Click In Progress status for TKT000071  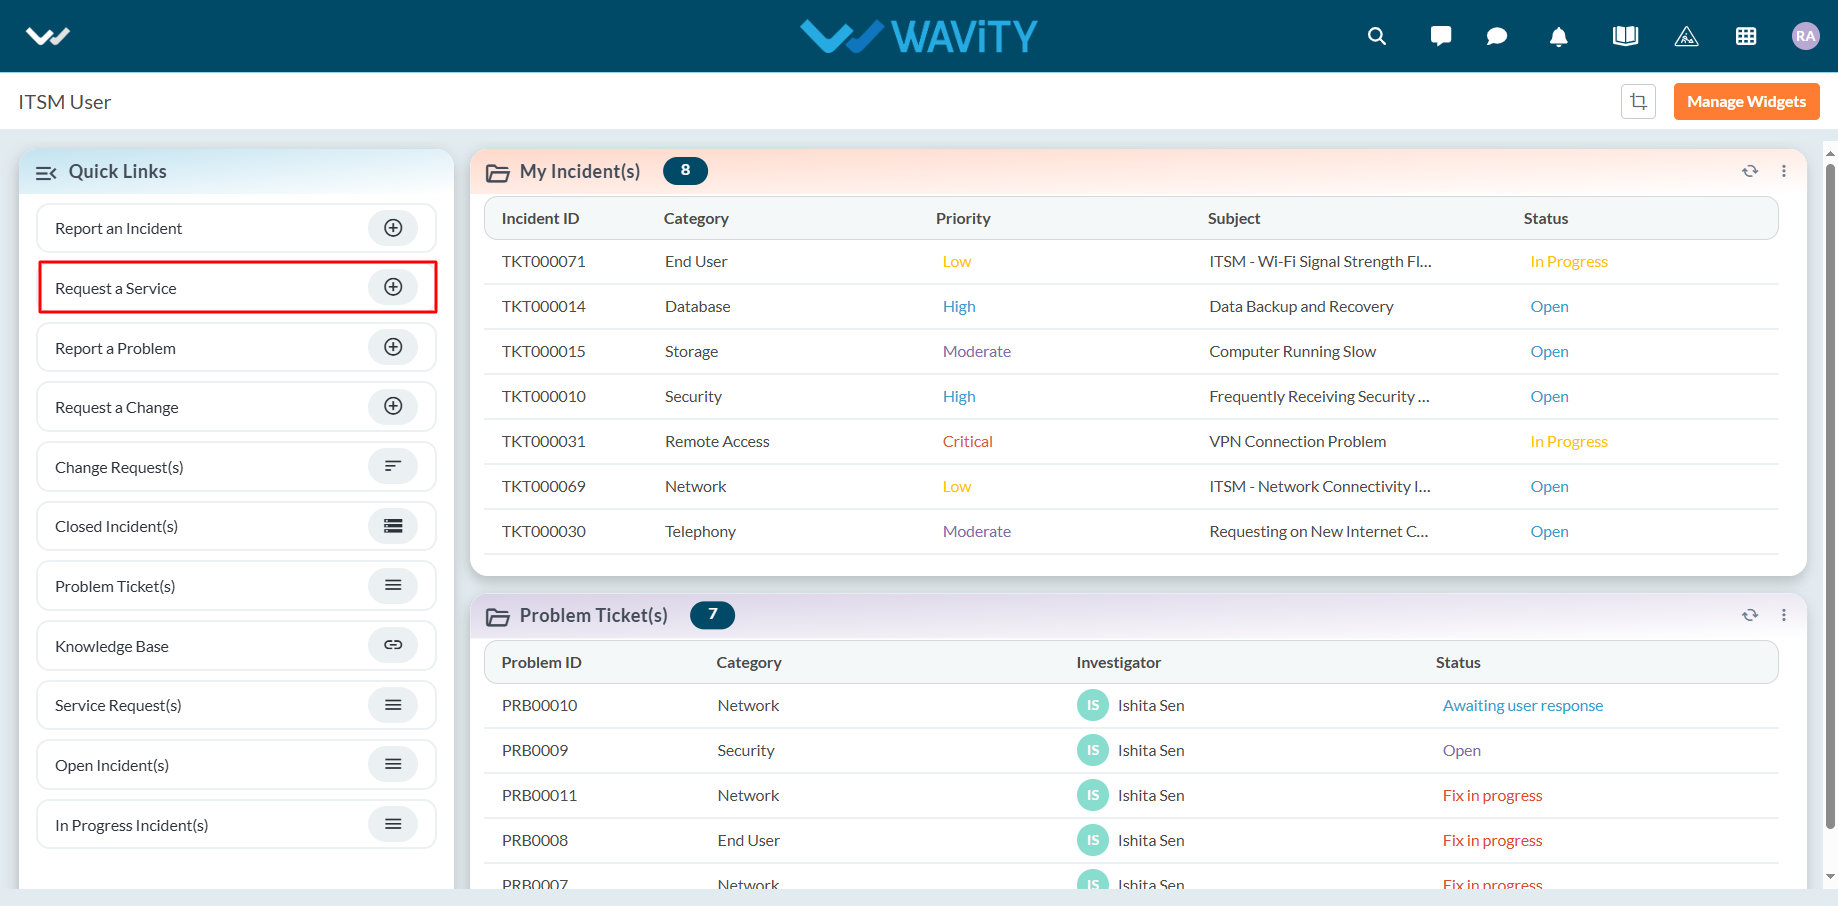1568,261
